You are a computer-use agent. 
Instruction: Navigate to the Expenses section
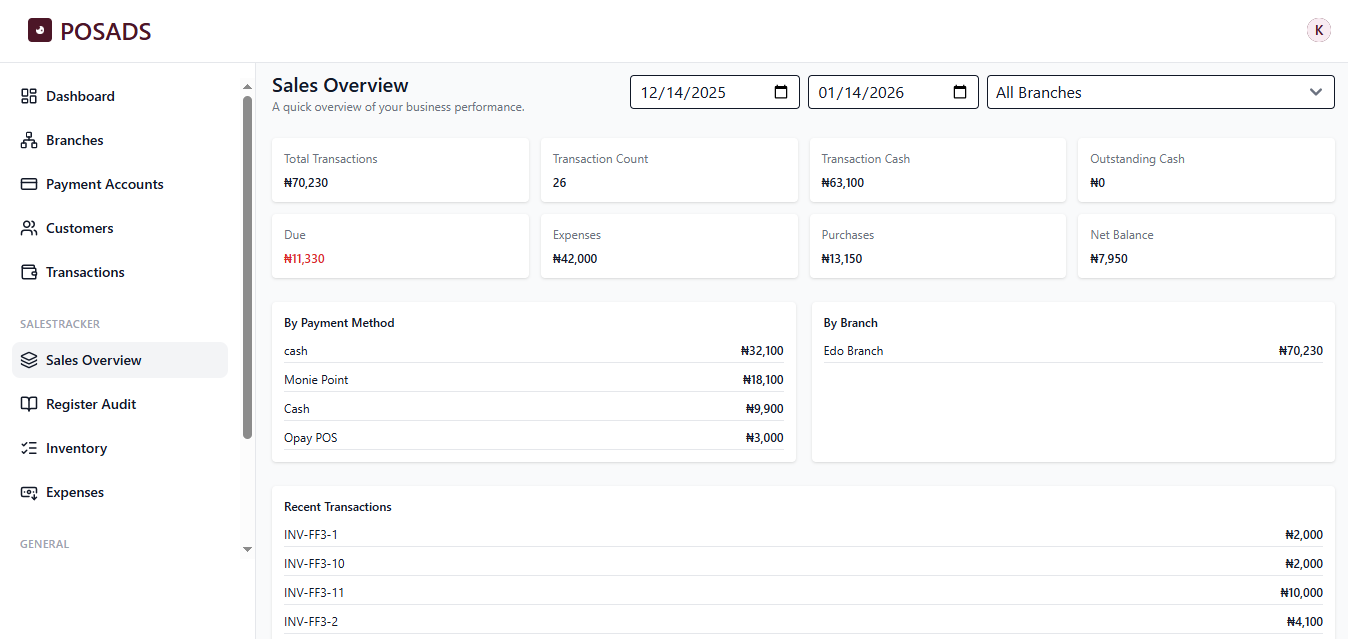coord(74,491)
